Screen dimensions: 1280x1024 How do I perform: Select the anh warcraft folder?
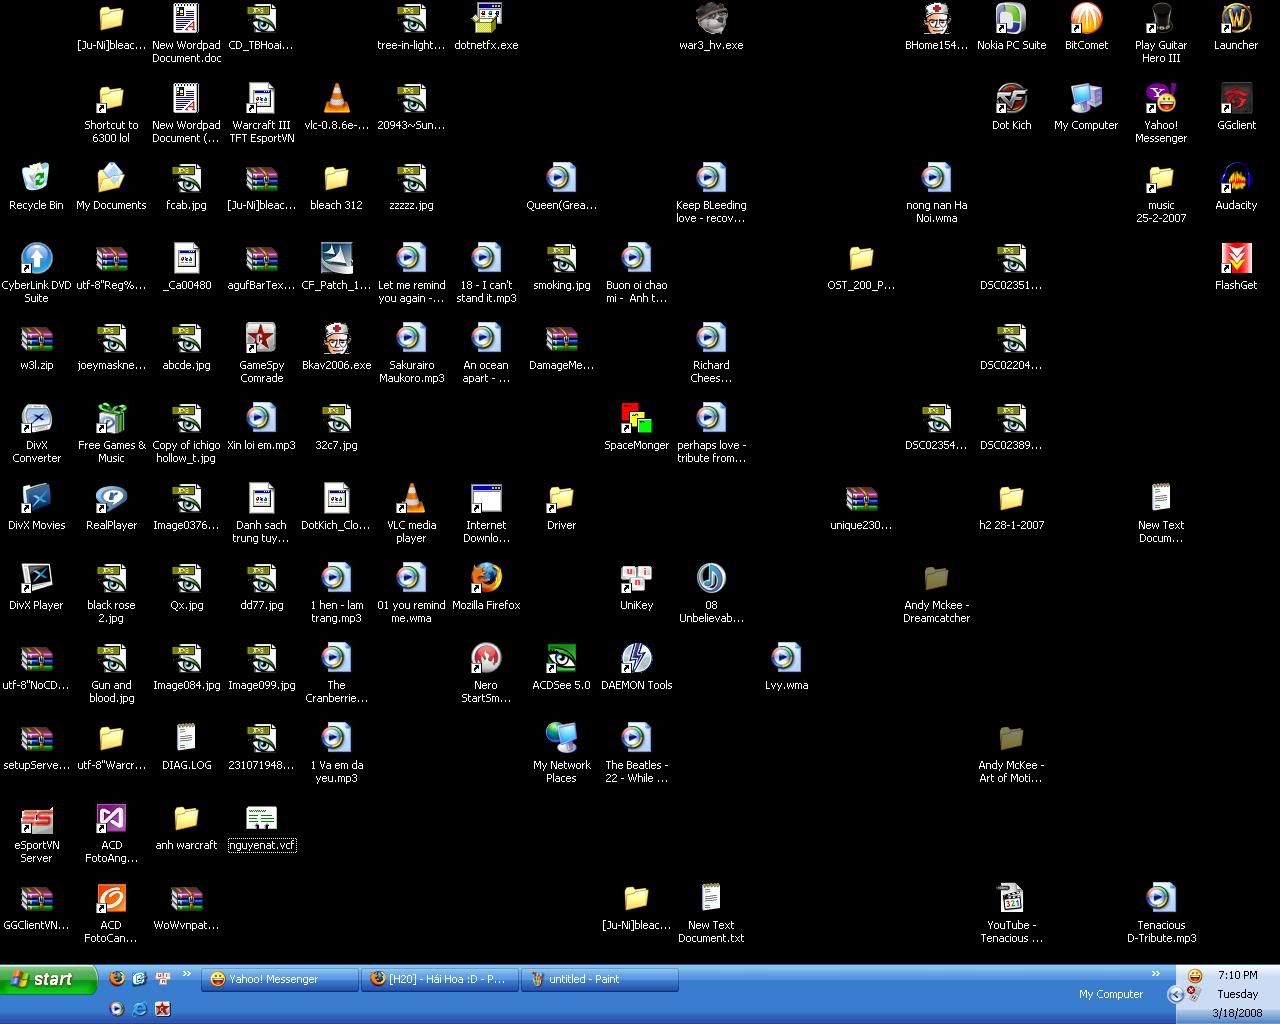pos(186,826)
